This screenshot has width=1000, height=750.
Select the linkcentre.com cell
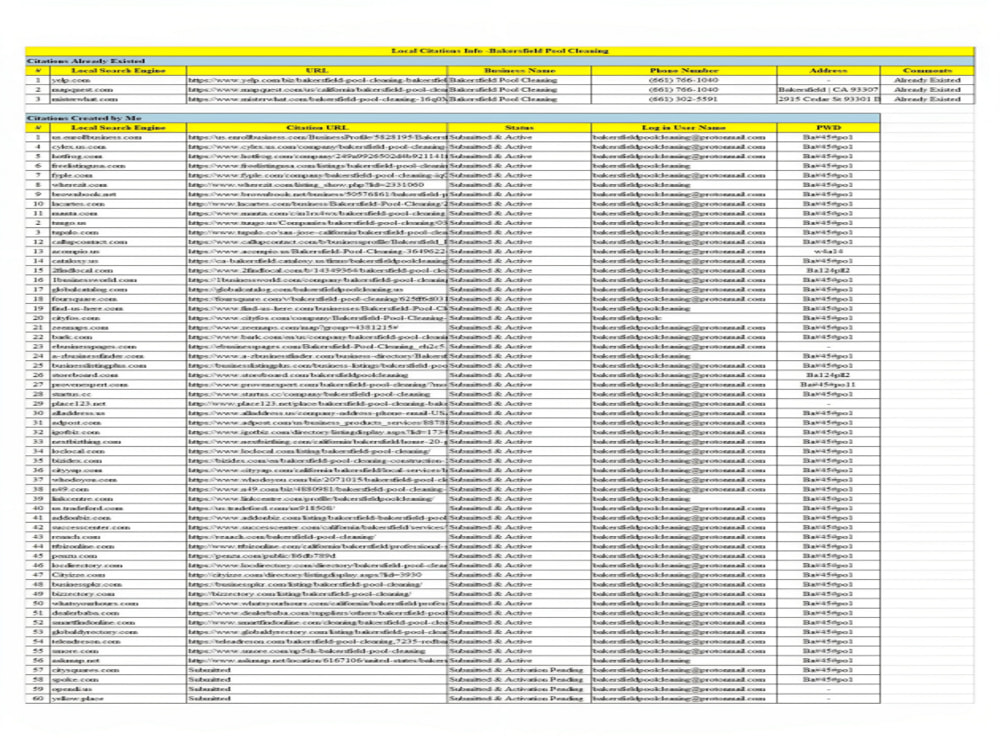[119, 499]
